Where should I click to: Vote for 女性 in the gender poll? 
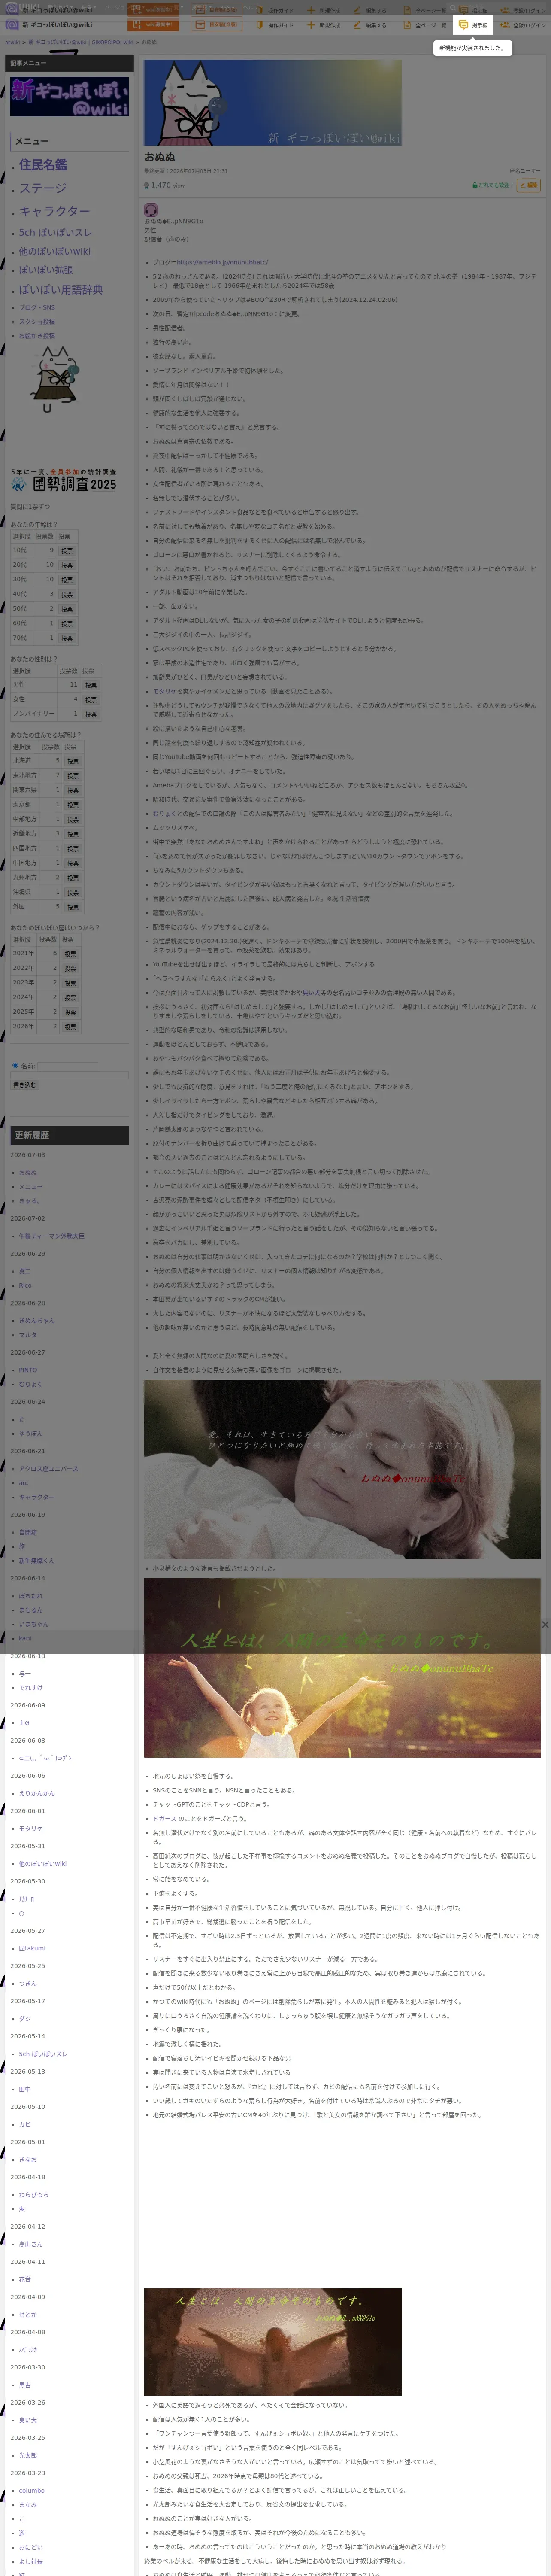coord(90,700)
